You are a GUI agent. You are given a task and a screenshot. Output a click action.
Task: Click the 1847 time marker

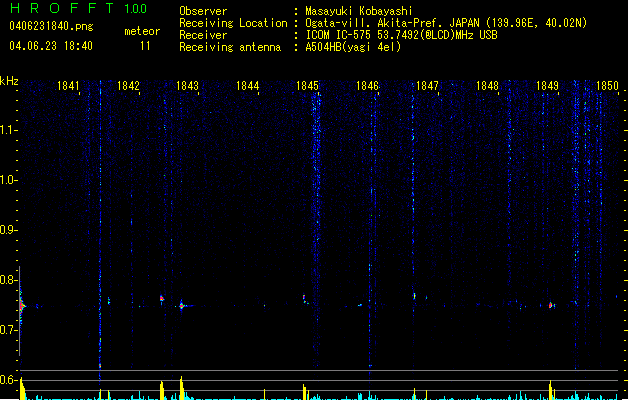[x=427, y=86]
